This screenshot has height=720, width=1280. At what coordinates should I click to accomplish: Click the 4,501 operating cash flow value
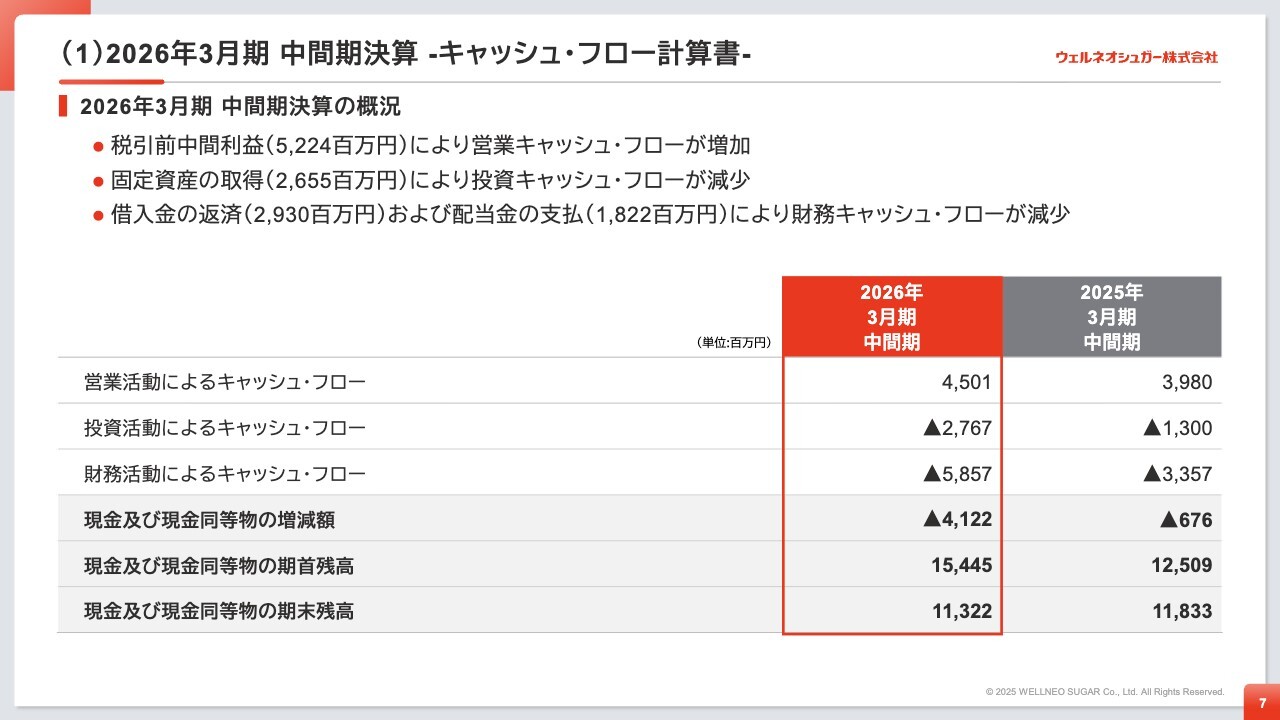(x=966, y=381)
